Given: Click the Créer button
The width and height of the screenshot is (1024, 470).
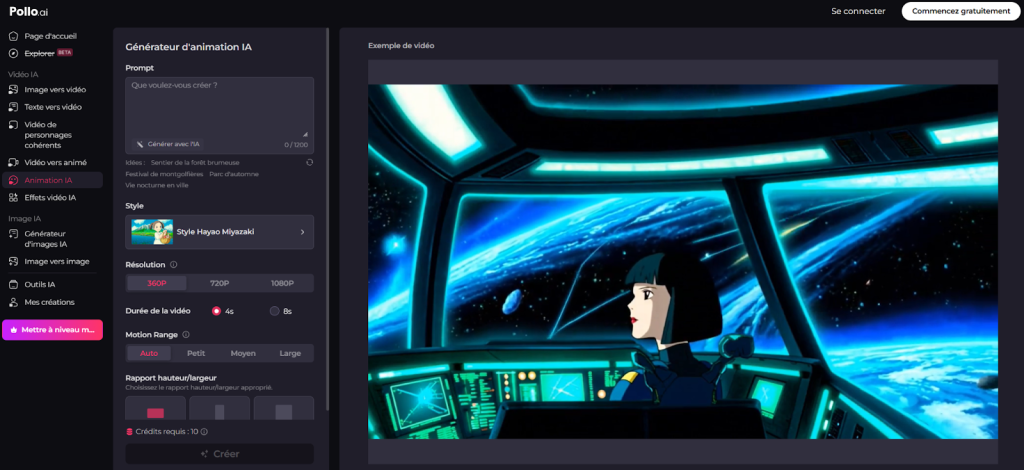Looking at the screenshot, I should [x=219, y=454].
